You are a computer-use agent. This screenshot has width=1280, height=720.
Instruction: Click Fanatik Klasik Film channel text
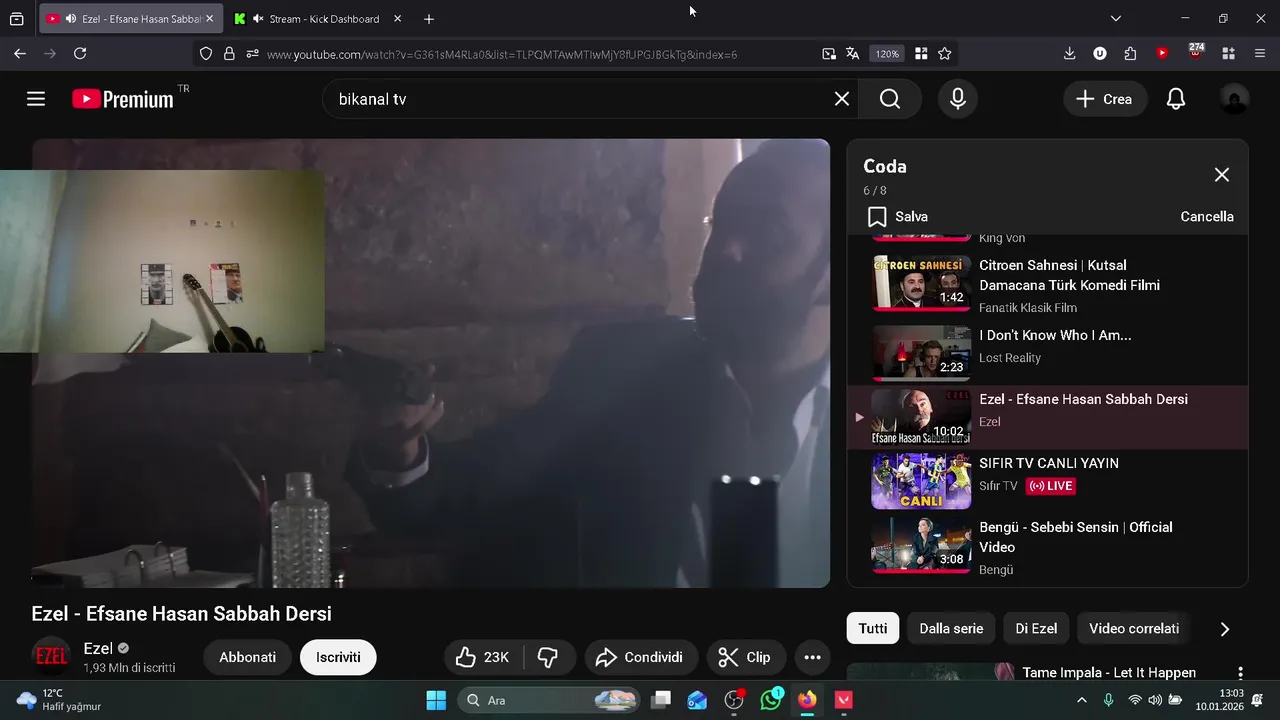point(1027,308)
